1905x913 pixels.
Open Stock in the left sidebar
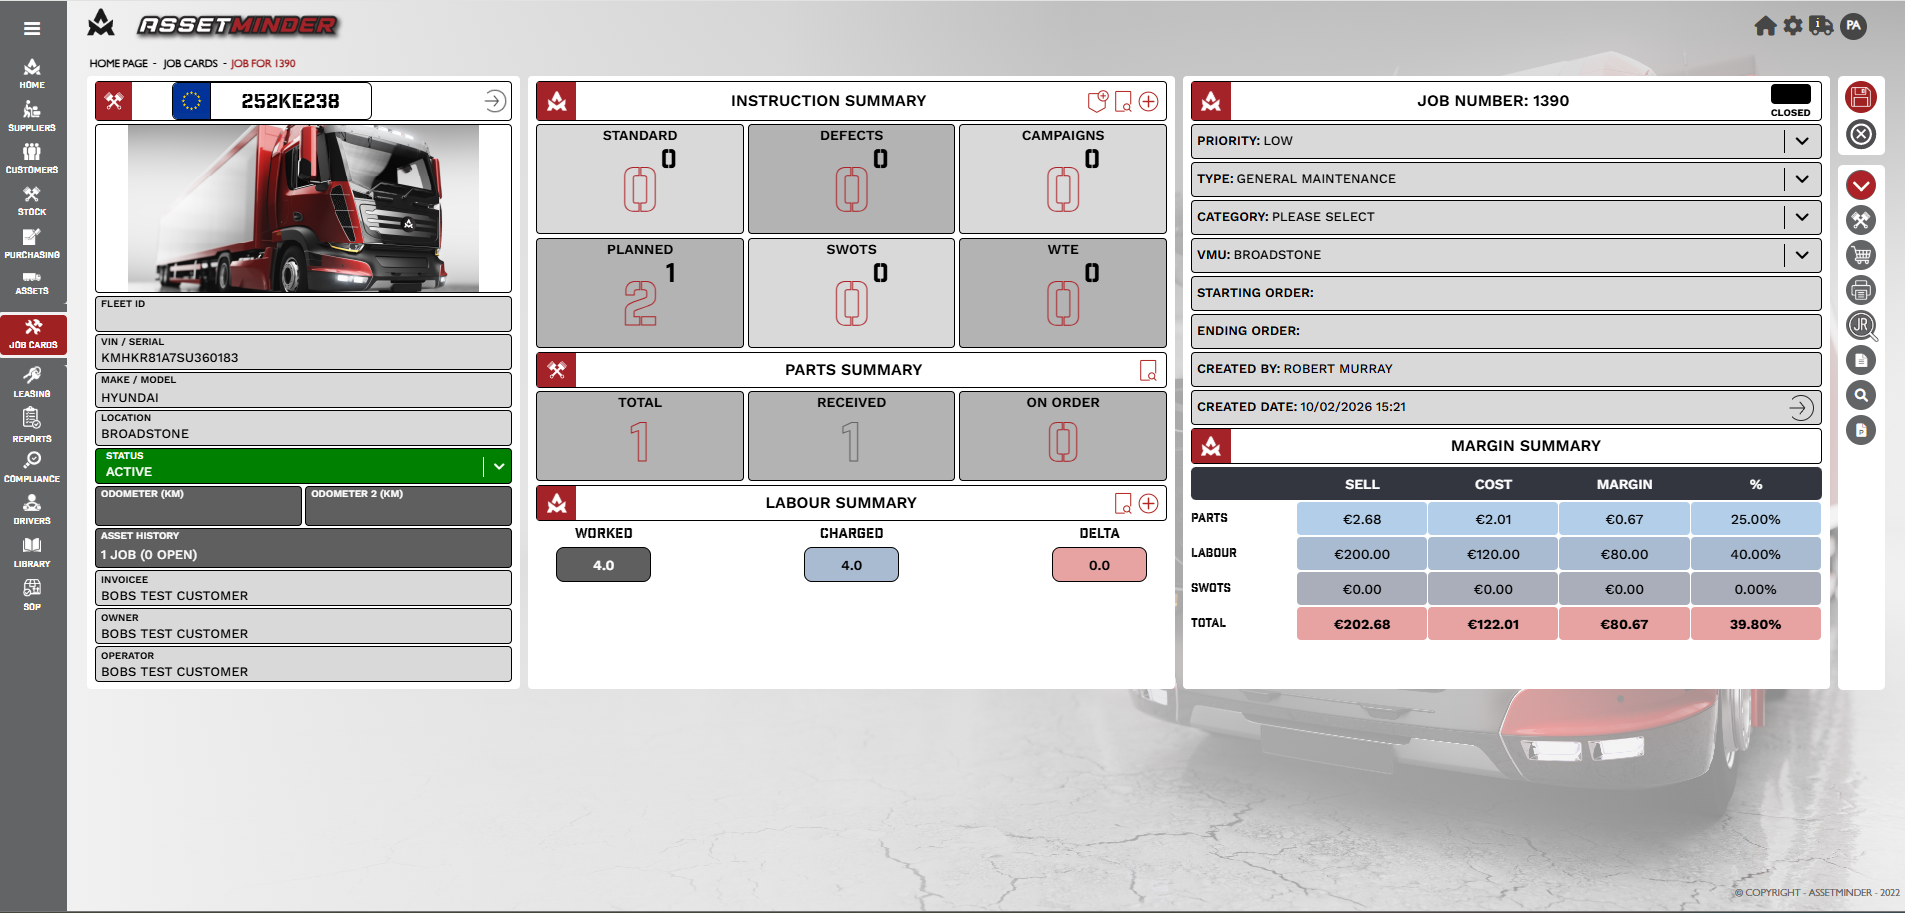[32, 201]
